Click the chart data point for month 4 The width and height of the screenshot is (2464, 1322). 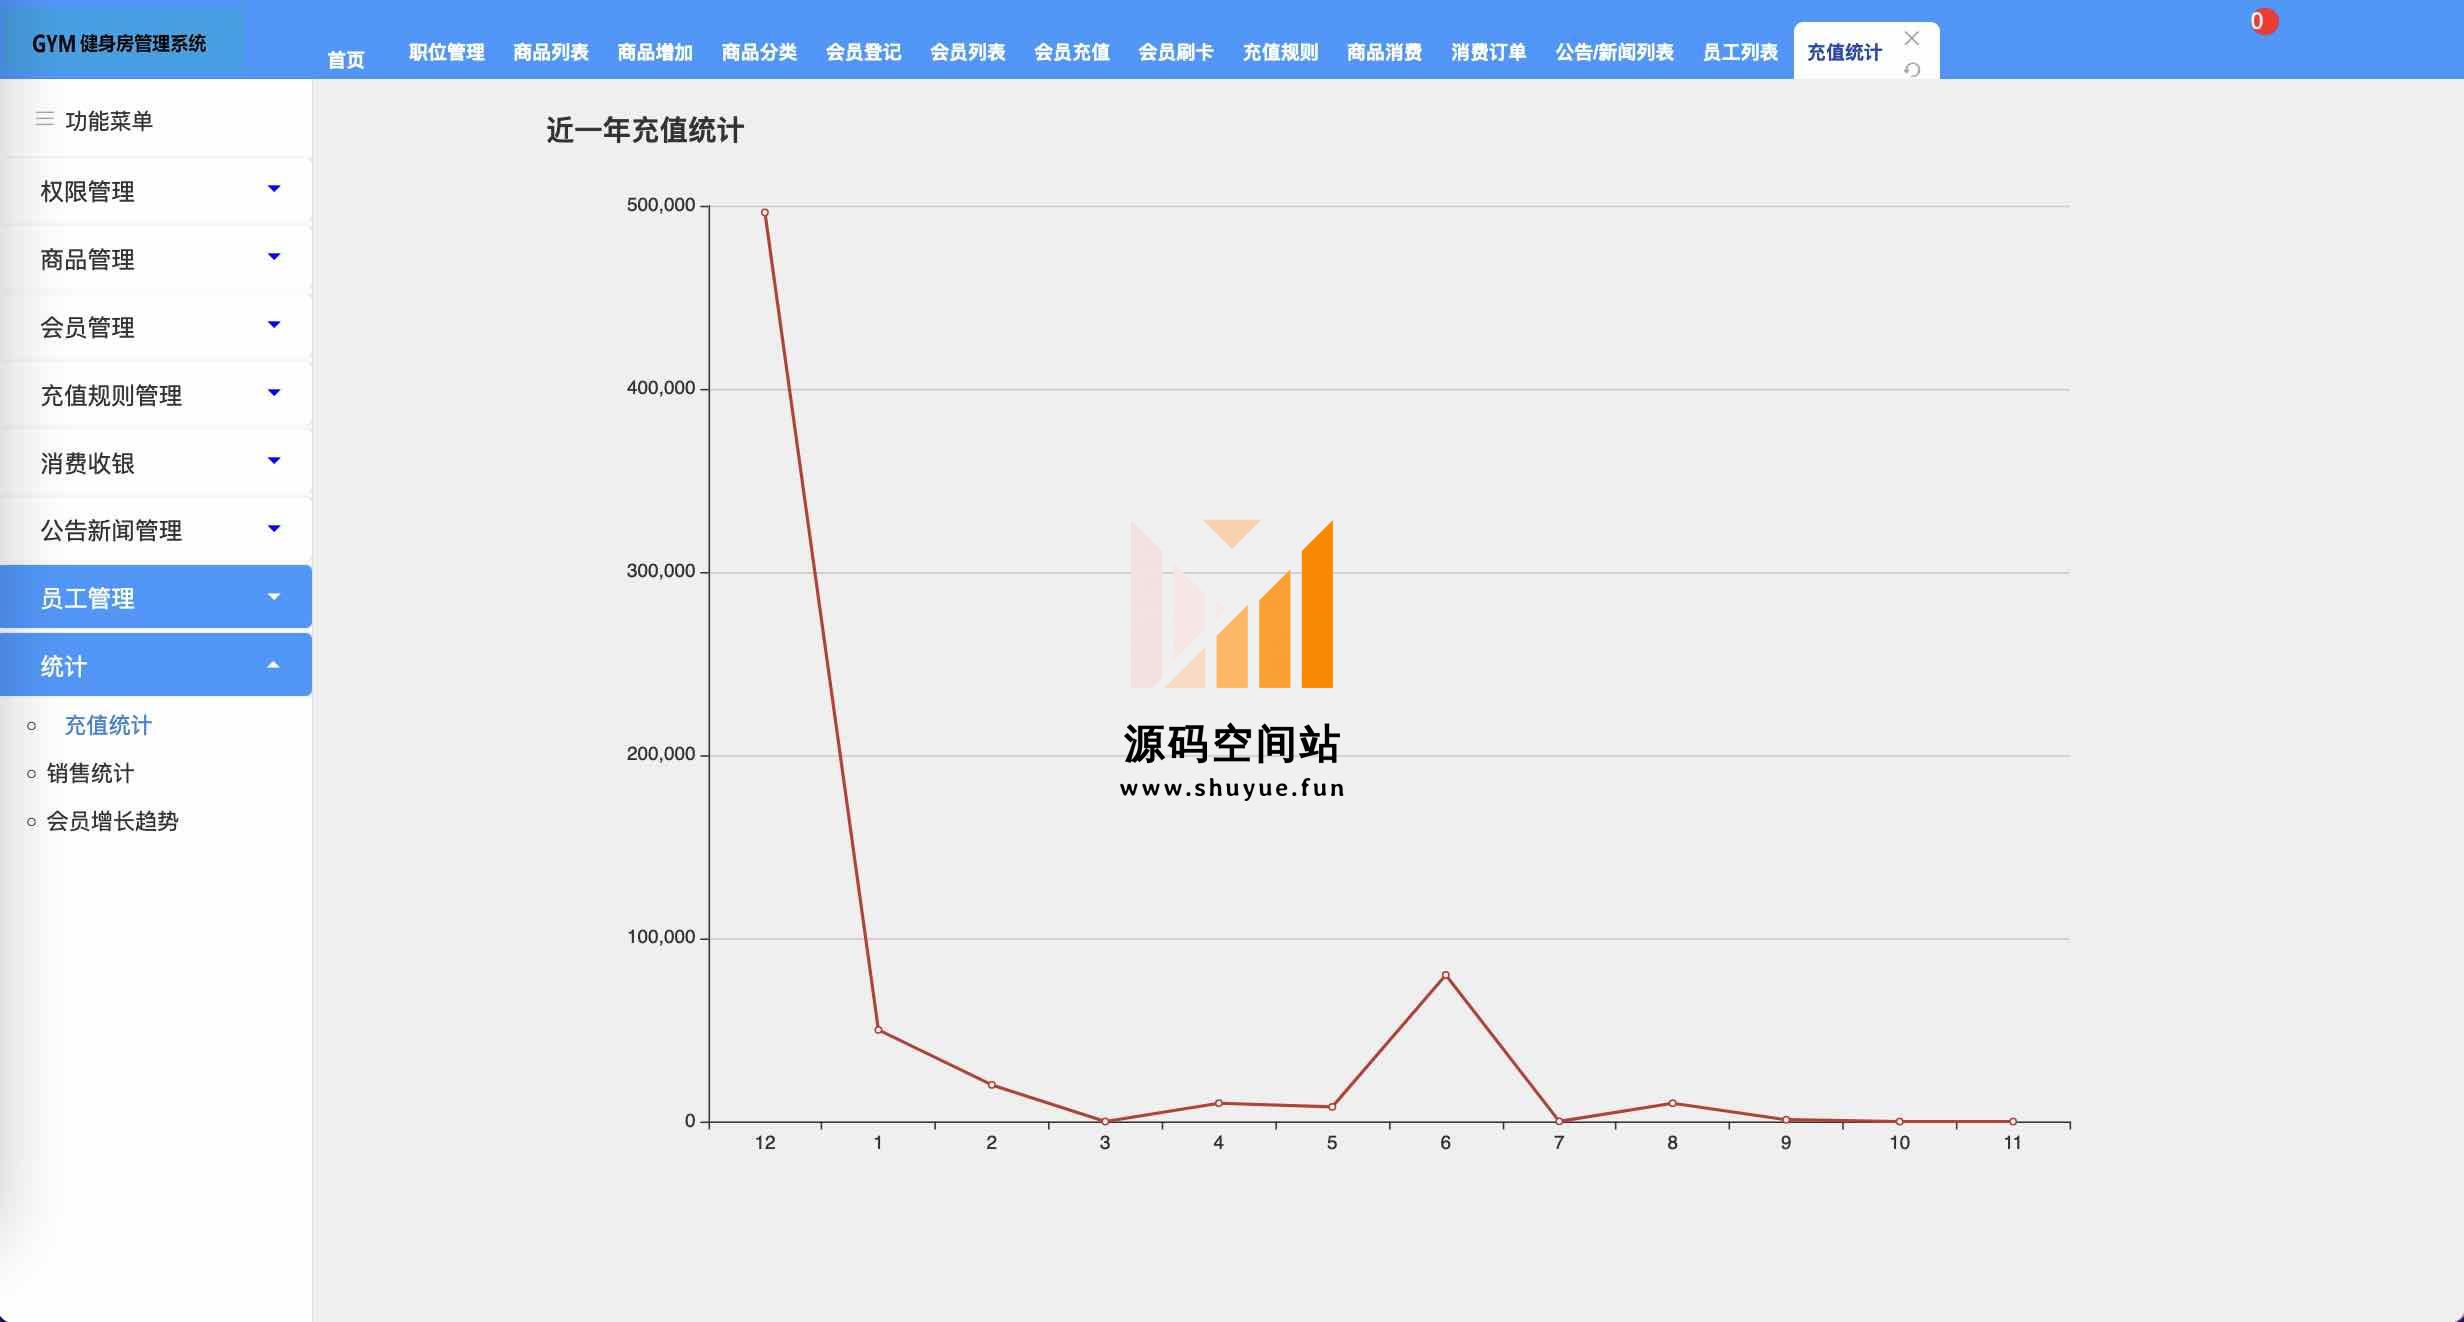click(1218, 1103)
